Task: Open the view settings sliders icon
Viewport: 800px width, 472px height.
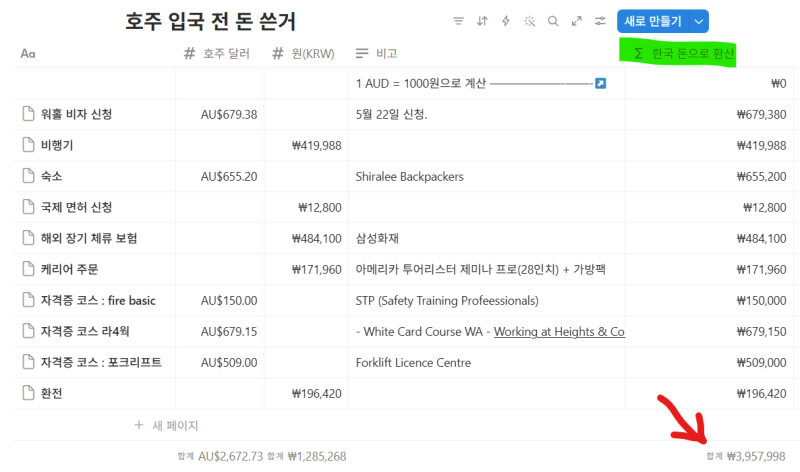Action: click(x=600, y=21)
